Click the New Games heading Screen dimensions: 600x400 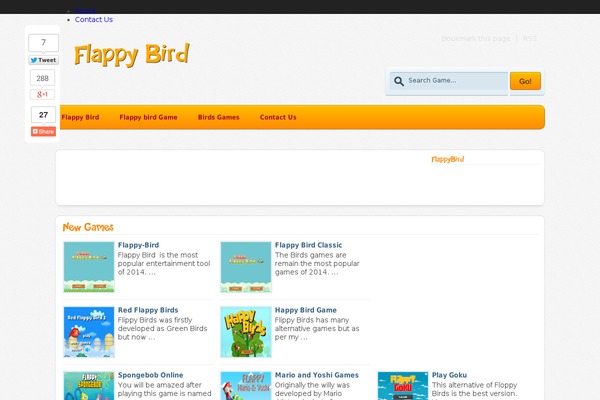pos(88,227)
